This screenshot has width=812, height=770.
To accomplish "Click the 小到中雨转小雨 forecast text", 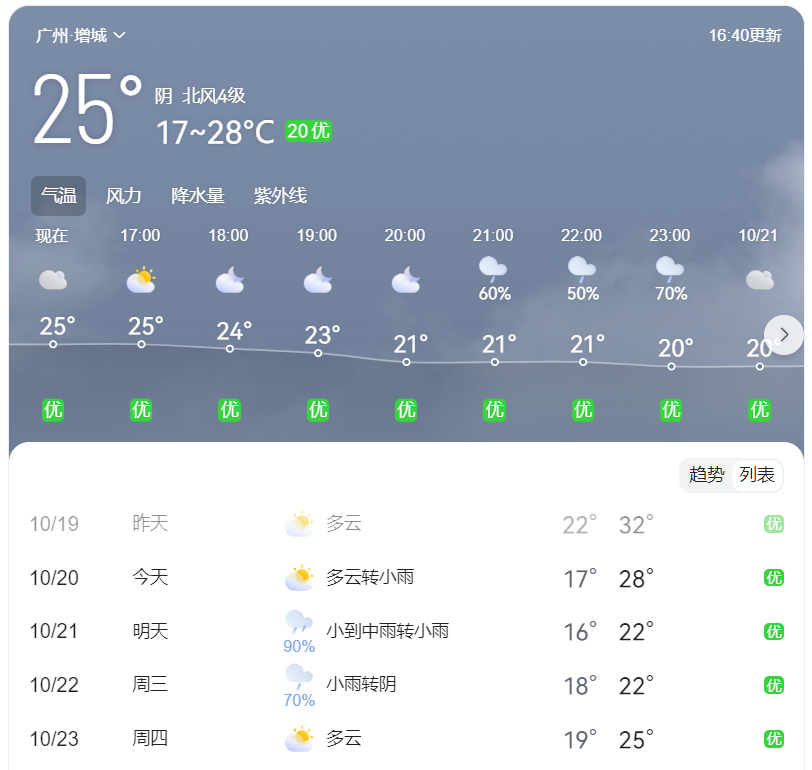I will pyautogui.click(x=387, y=631).
